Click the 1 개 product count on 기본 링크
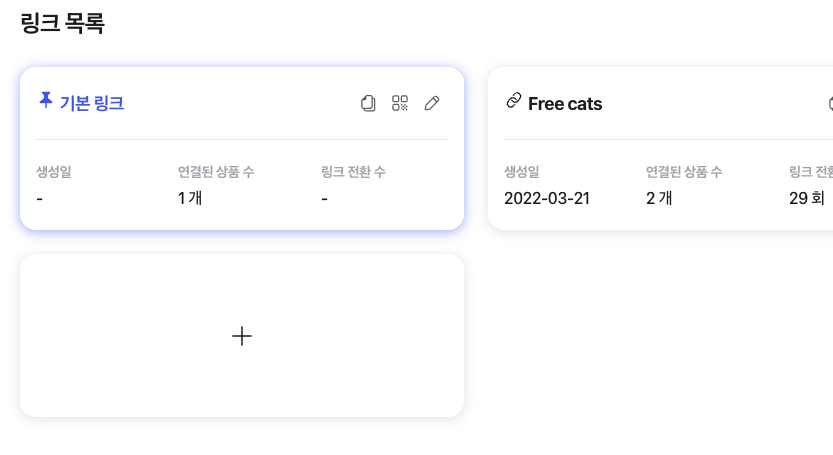This screenshot has width=833, height=455. pyautogui.click(x=190, y=198)
